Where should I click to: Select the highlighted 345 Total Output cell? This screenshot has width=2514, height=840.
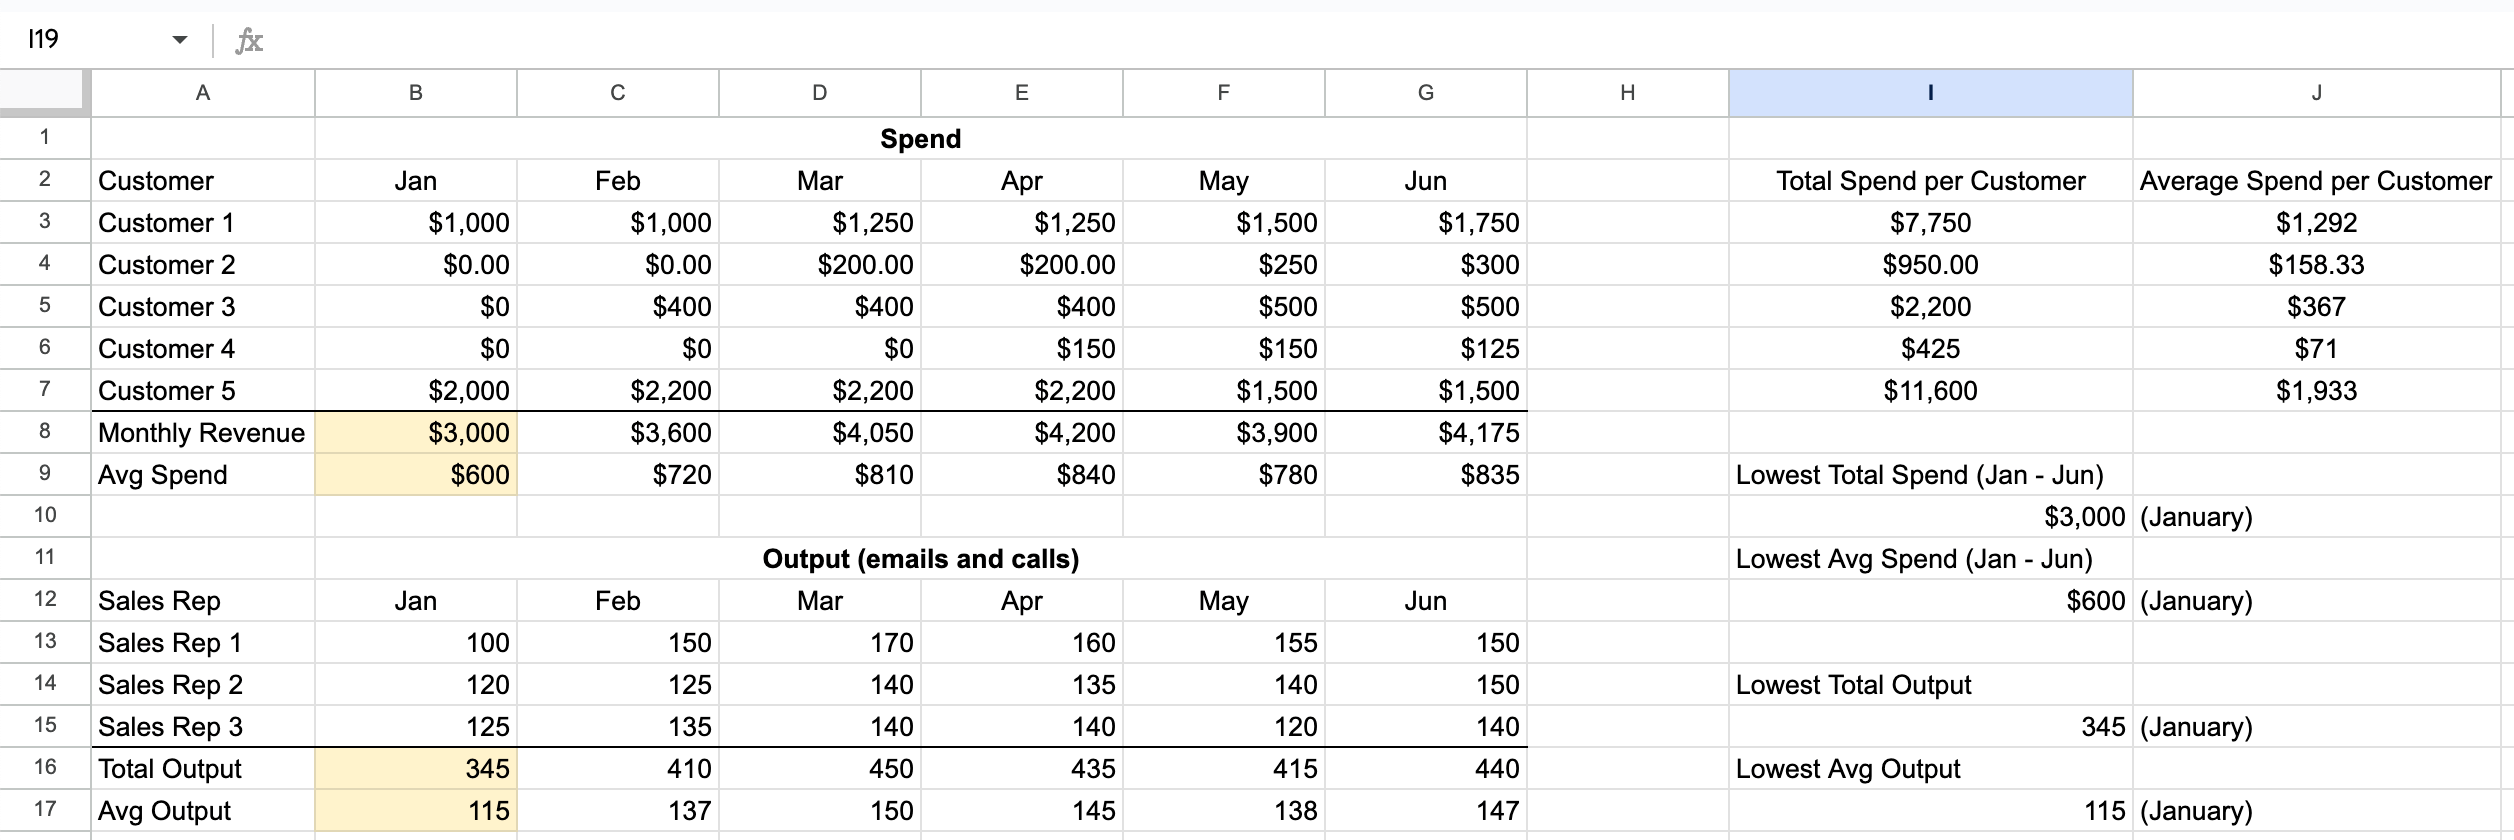coord(416,769)
